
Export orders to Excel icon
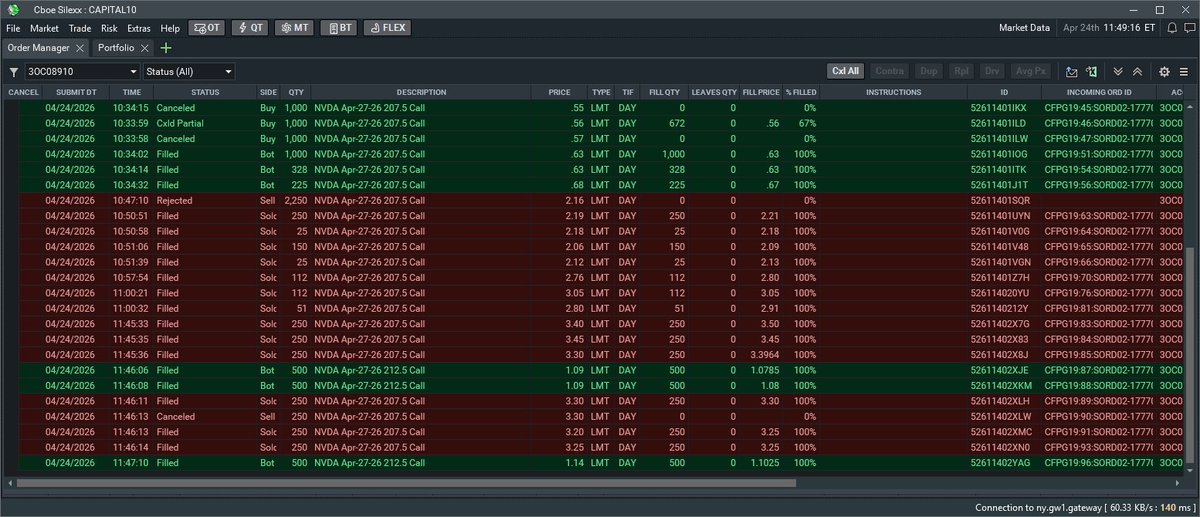coord(1091,72)
